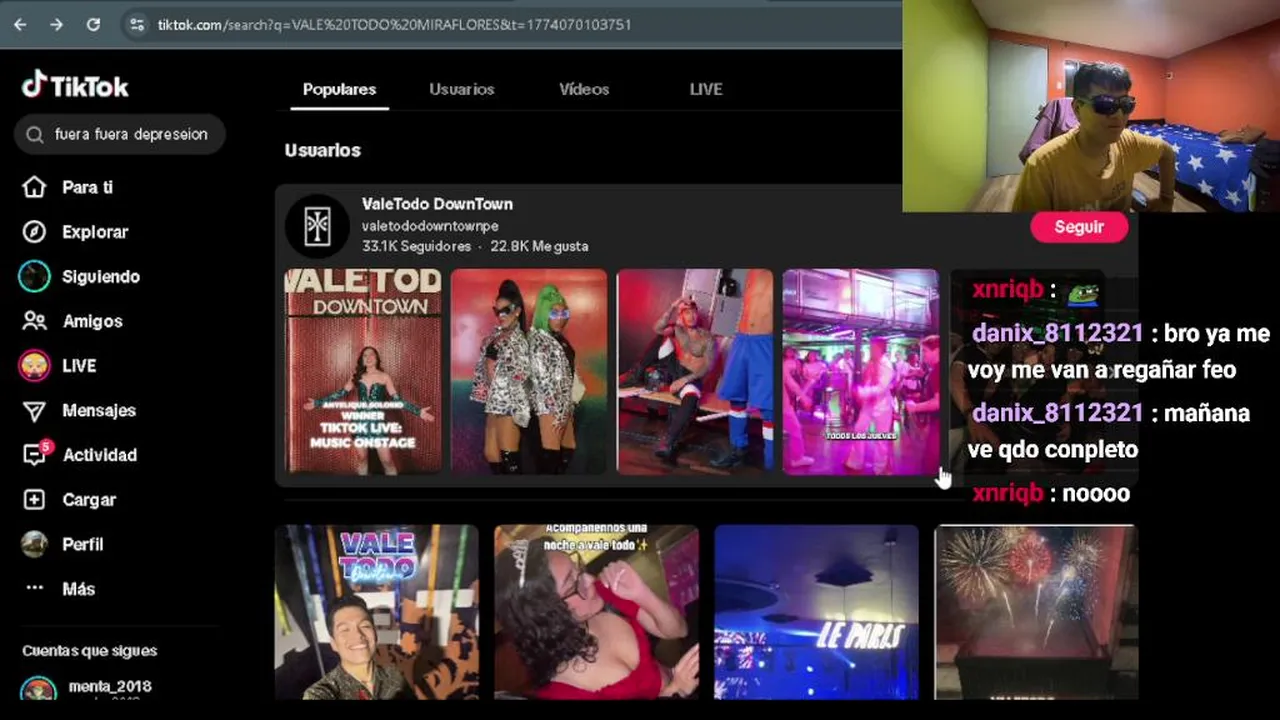Click the TikTok logo

coord(75,86)
